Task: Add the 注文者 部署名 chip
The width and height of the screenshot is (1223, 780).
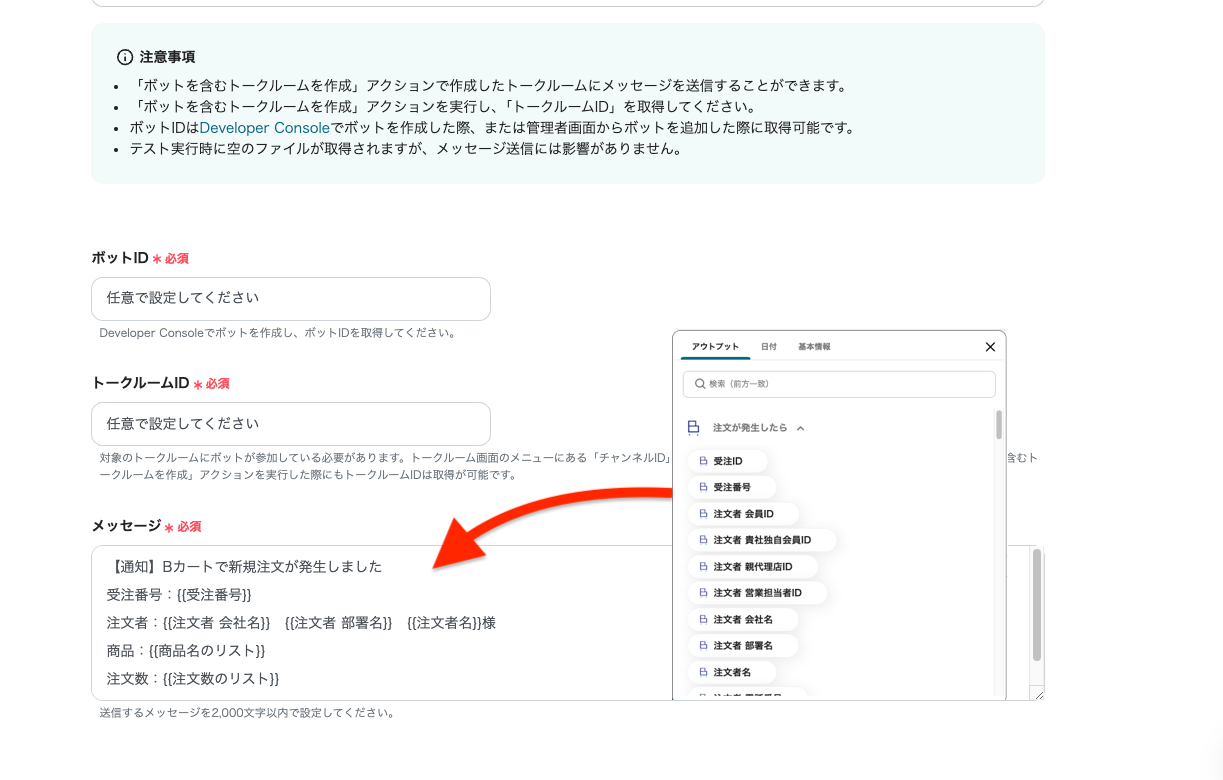Action: point(742,646)
